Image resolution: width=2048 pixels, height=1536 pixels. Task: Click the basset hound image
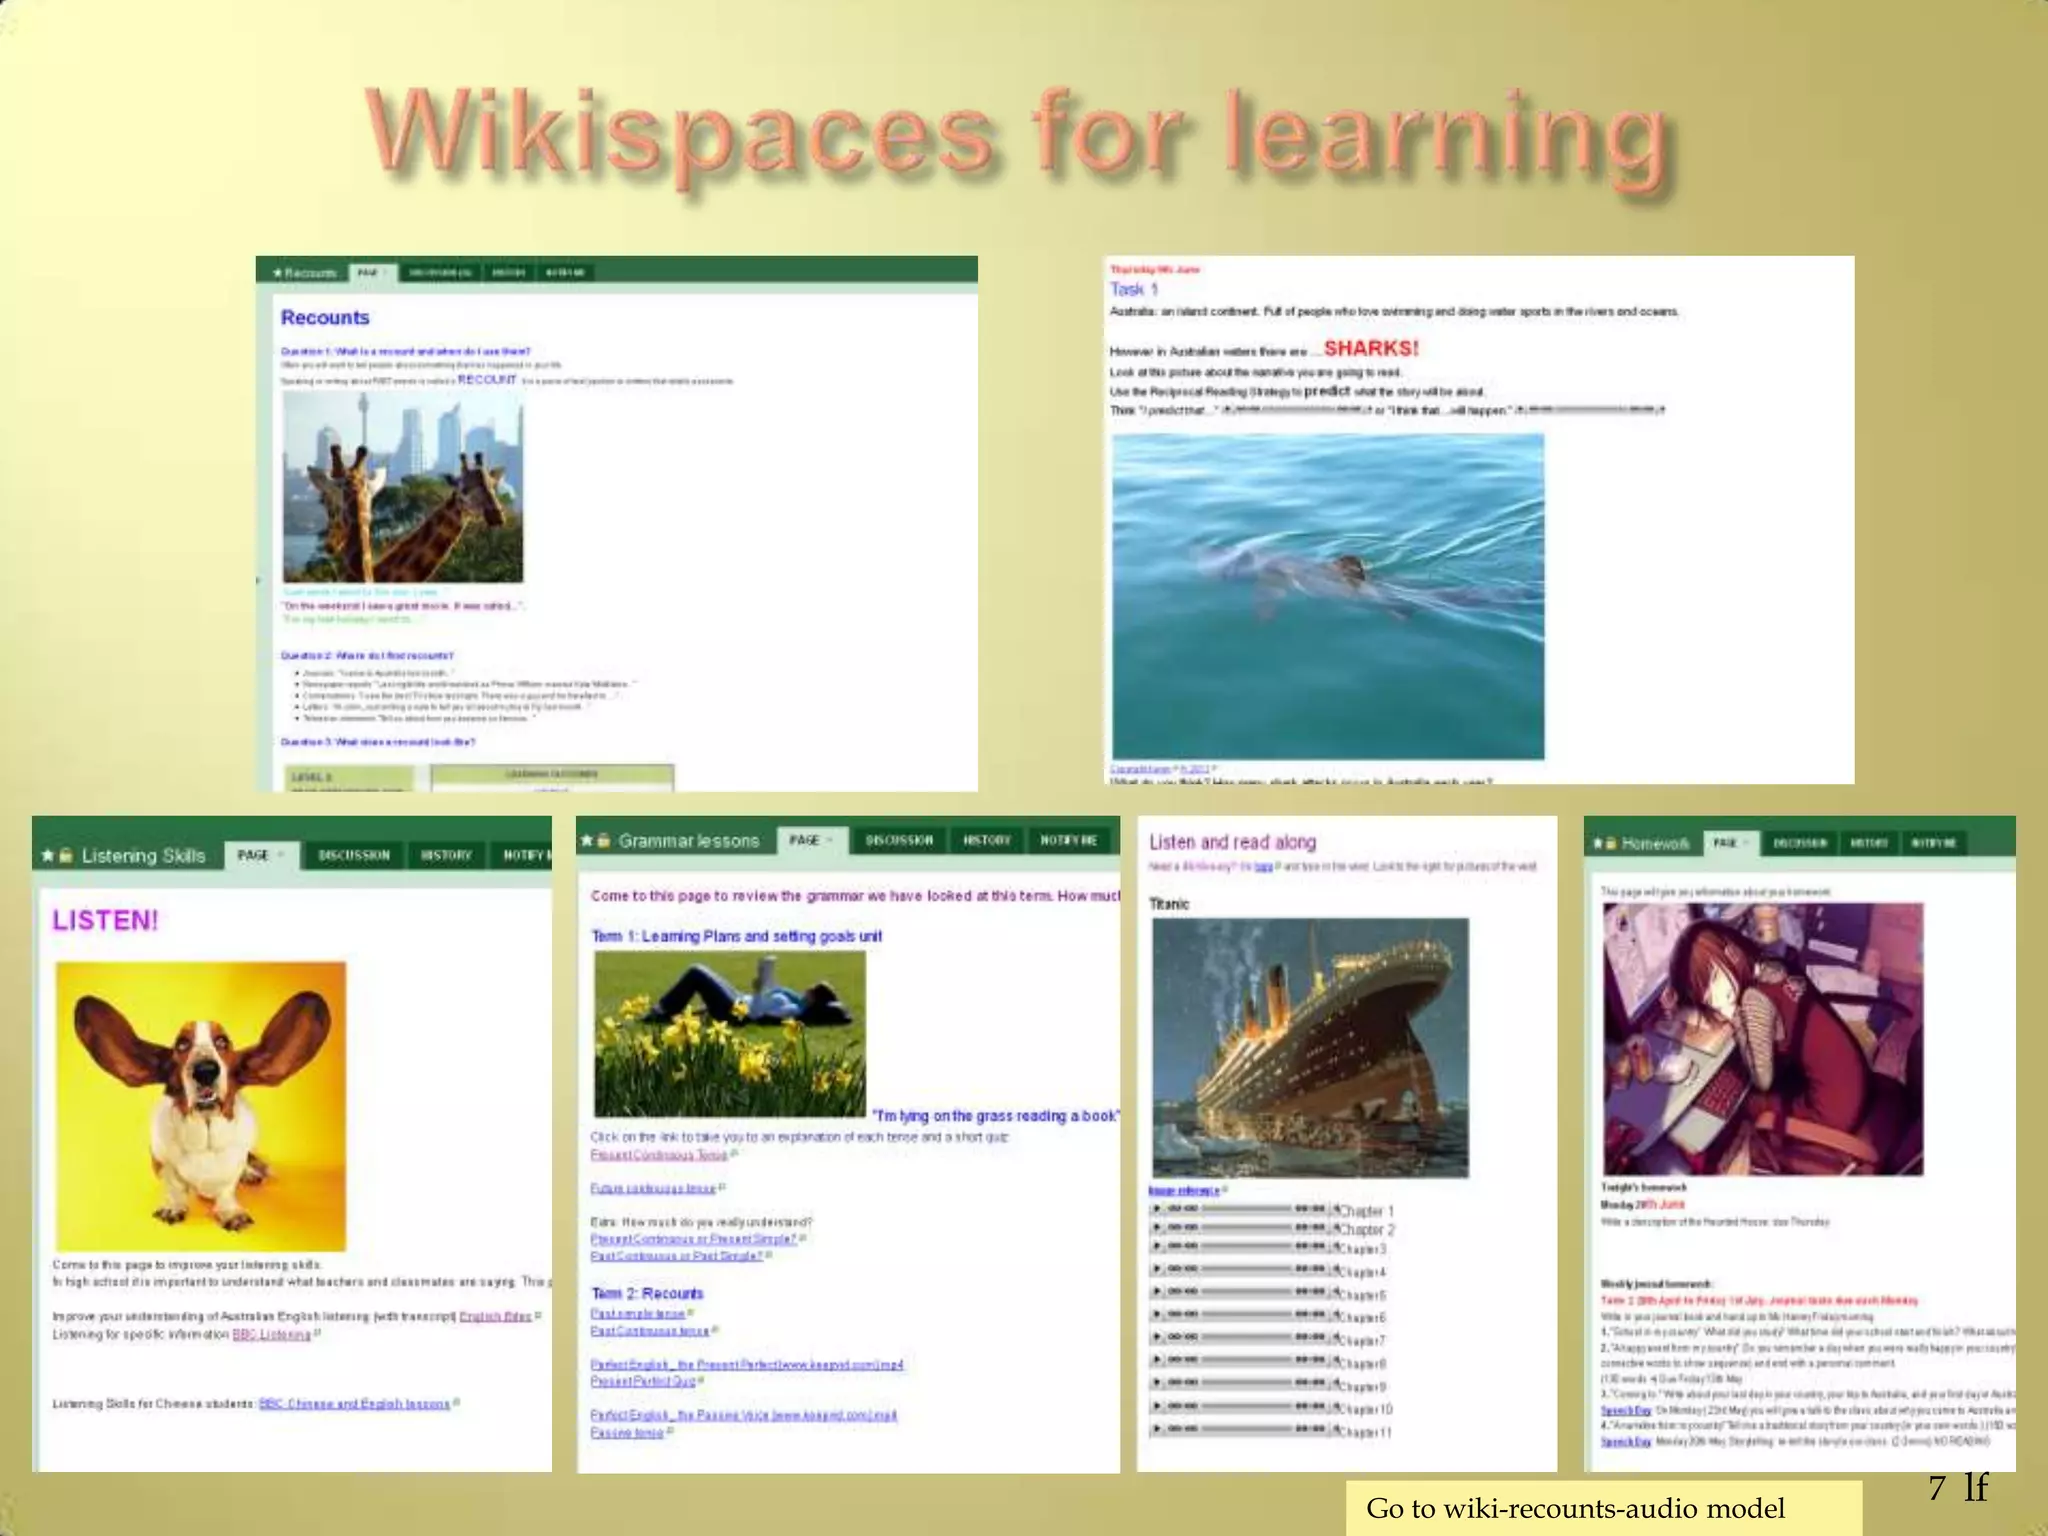[x=201, y=1106]
